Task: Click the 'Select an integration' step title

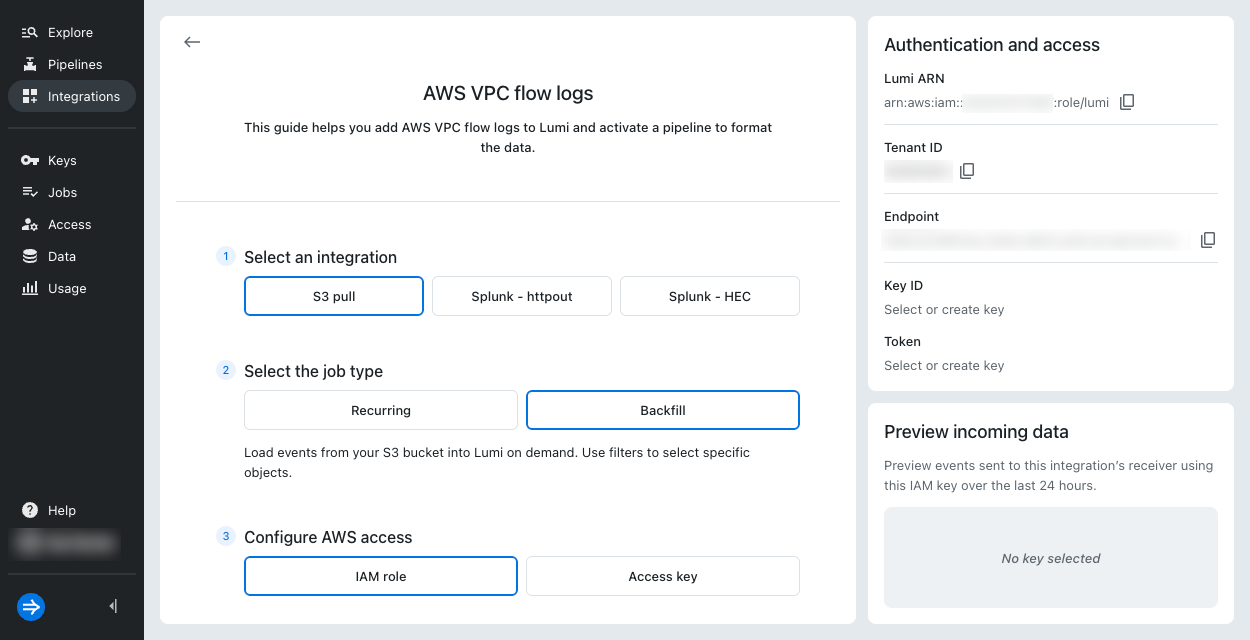Action: click(320, 257)
